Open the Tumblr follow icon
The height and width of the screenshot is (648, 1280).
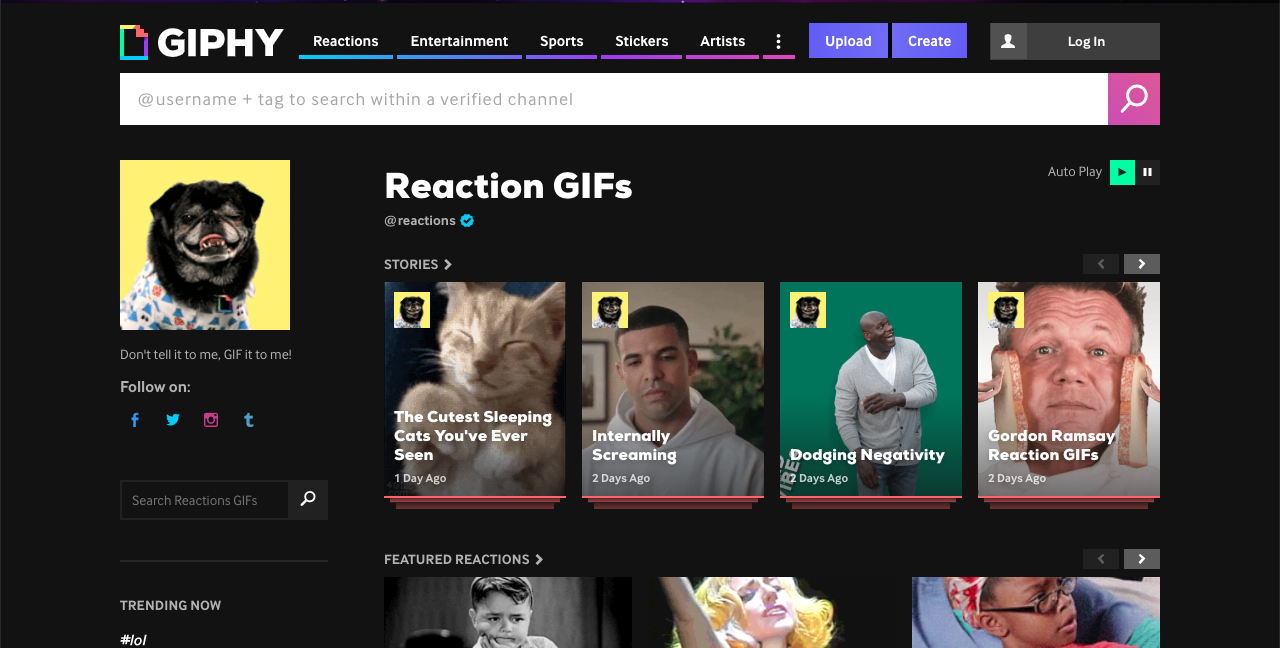[x=249, y=420]
